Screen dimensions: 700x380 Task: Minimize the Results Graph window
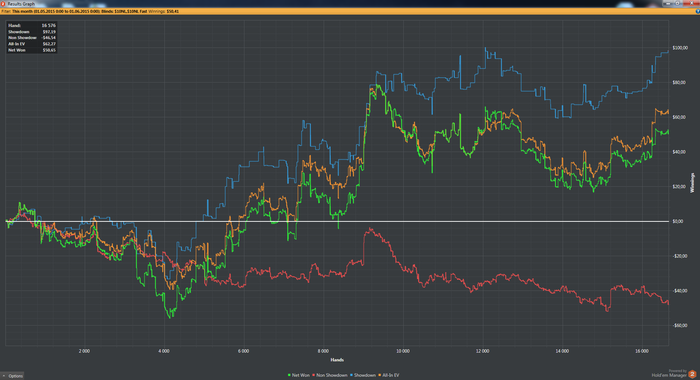[668, 3]
